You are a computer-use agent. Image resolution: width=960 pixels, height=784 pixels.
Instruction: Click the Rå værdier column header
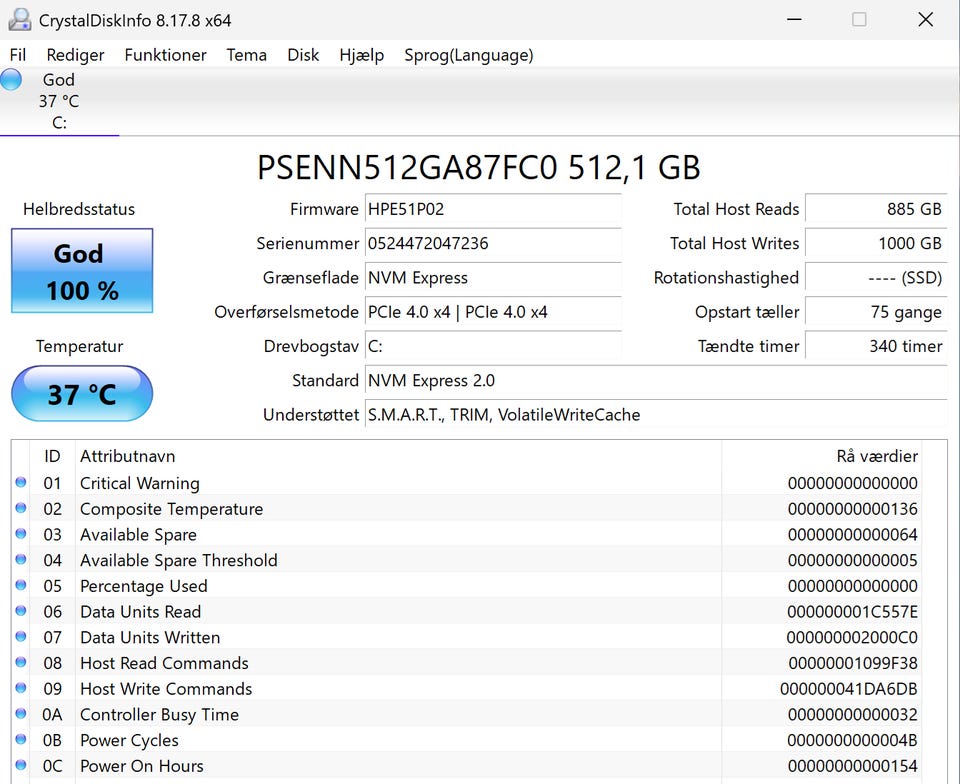(x=876, y=456)
